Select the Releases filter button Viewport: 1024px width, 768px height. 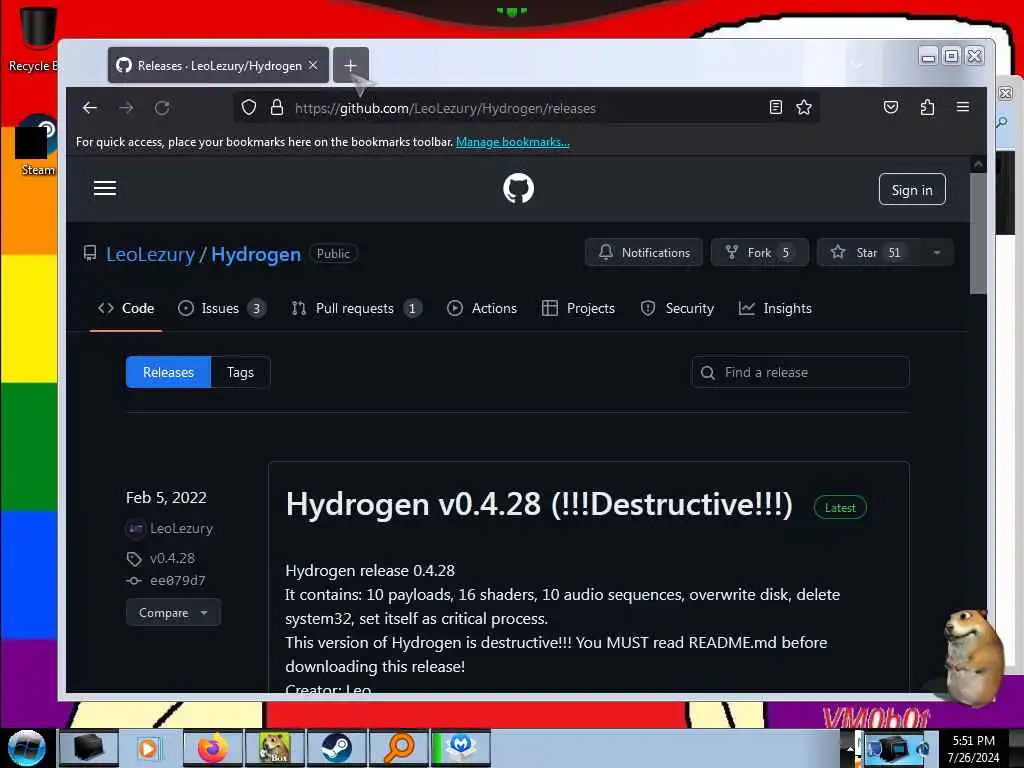(x=168, y=372)
